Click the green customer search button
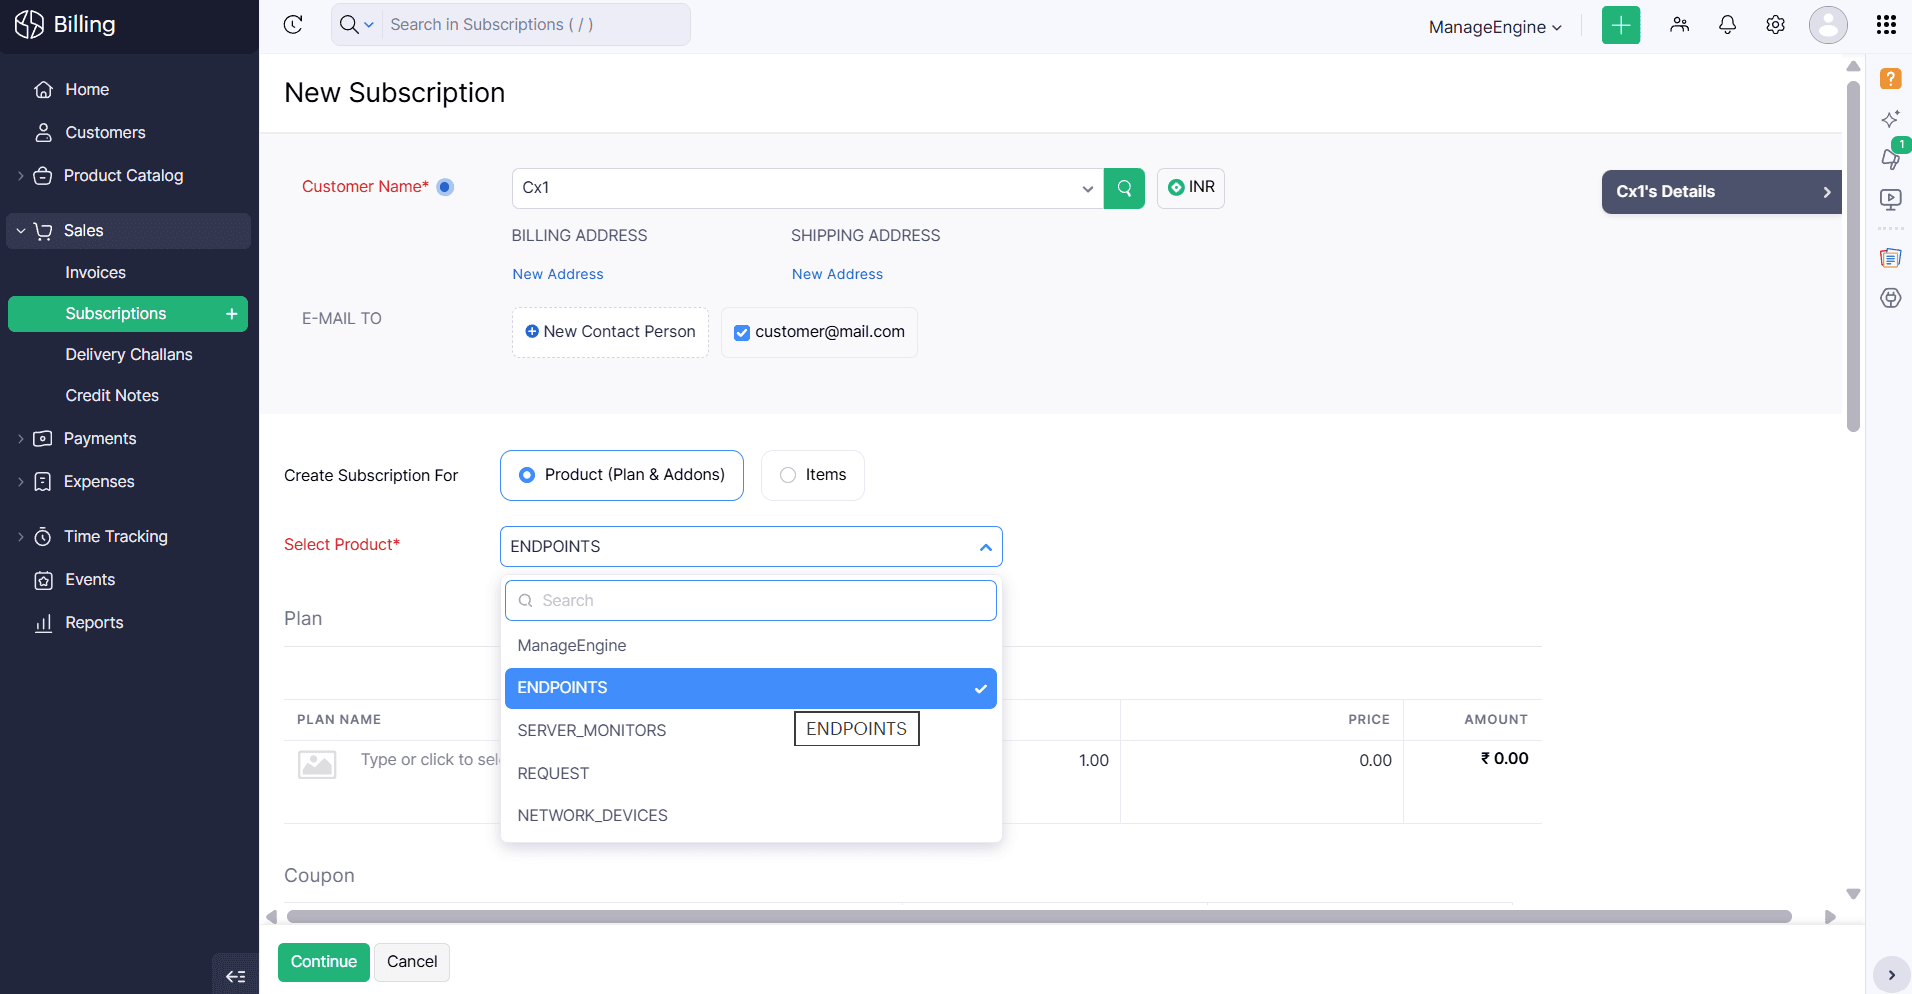 pos(1124,188)
